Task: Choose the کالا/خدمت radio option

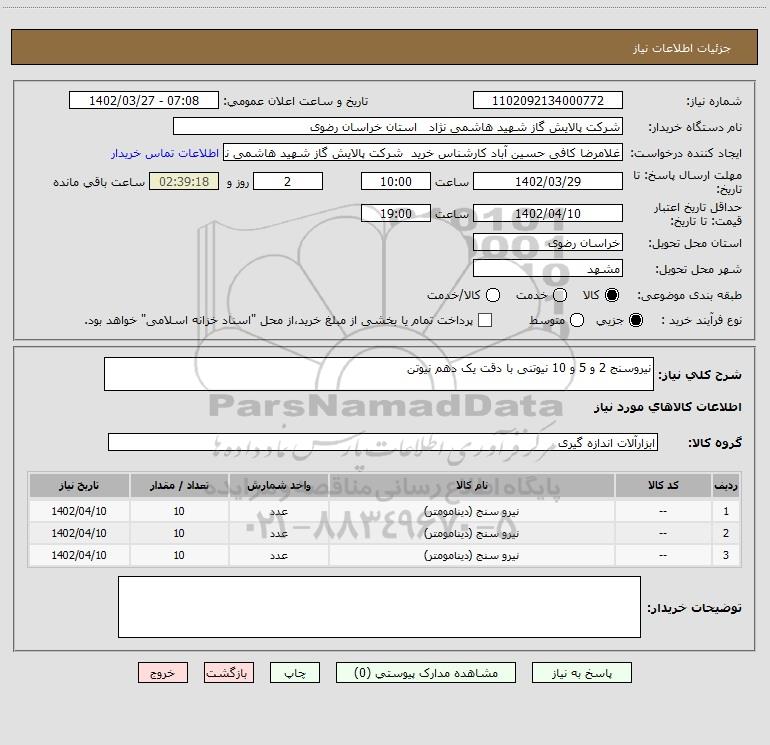Action: tap(490, 296)
